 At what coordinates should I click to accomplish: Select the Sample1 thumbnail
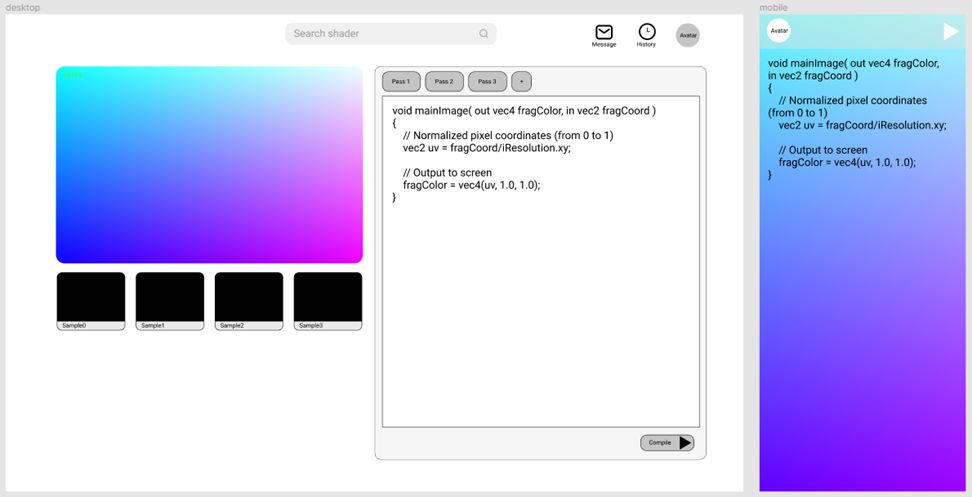pyautogui.click(x=170, y=301)
